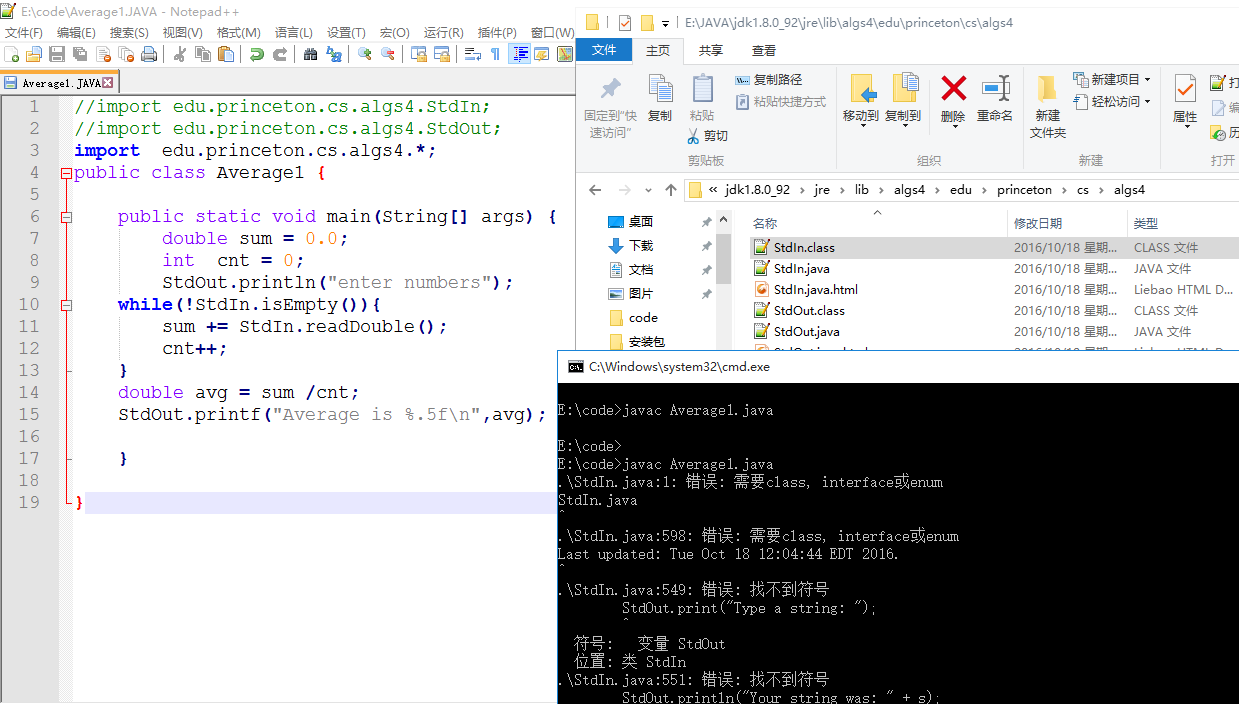Collapse the Average1 class fold marker
Image resolution: width=1239 pixels, height=704 pixels.
(67, 173)
